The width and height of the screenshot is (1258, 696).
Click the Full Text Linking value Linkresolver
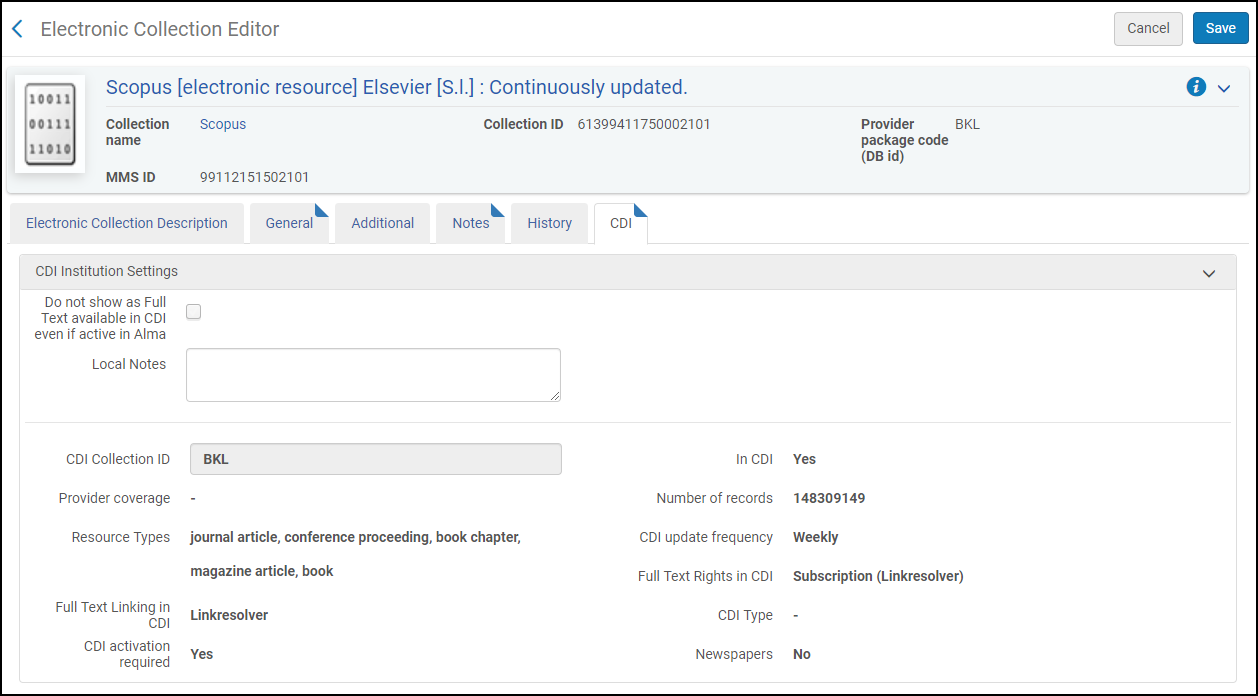[229, 615]
